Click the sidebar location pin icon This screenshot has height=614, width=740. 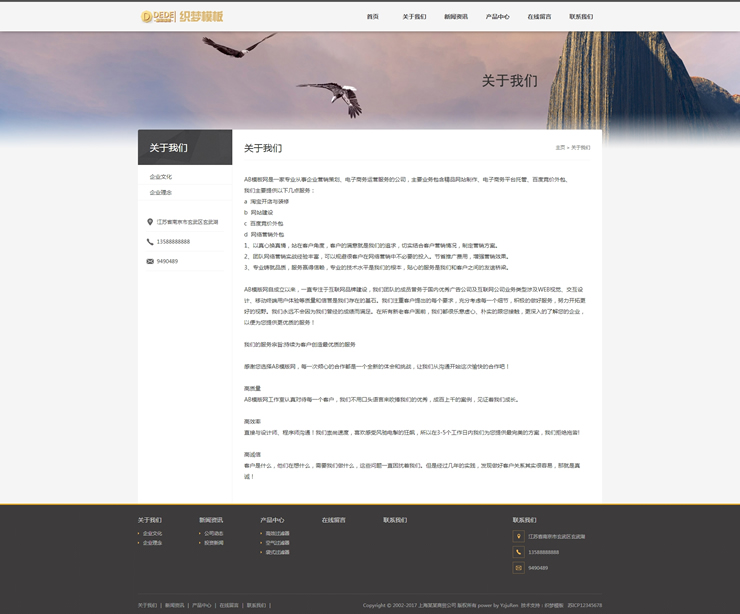click(x=150, y=222)
